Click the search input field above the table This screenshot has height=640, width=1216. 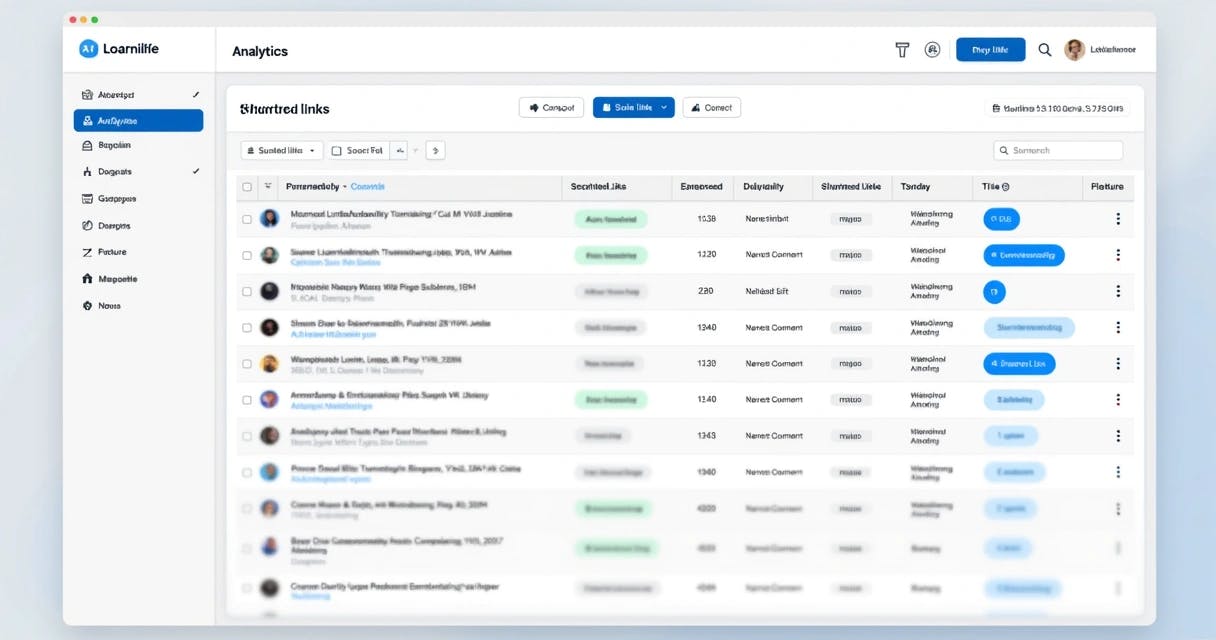(x=1058, y=151)
